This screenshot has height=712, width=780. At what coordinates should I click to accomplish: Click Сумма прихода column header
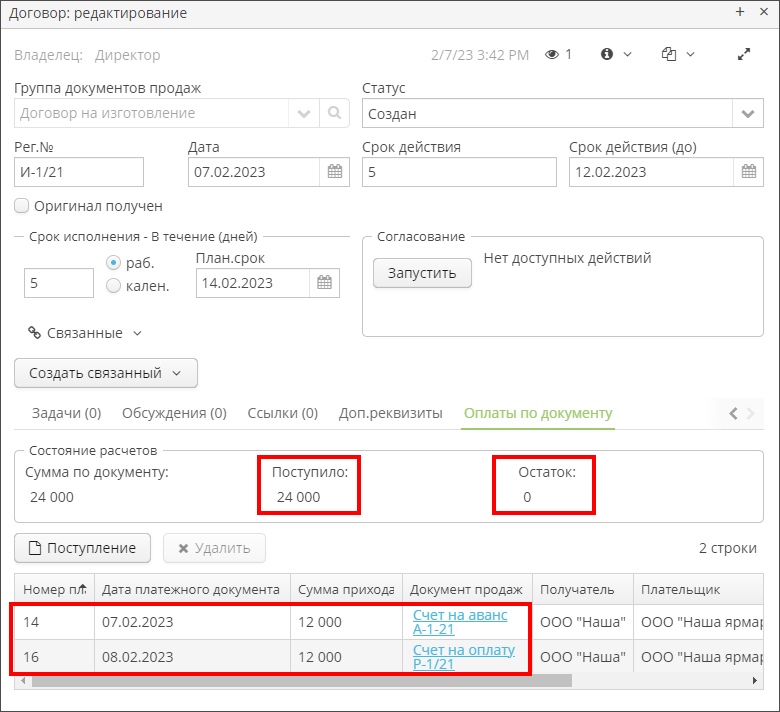pos(347,589)
